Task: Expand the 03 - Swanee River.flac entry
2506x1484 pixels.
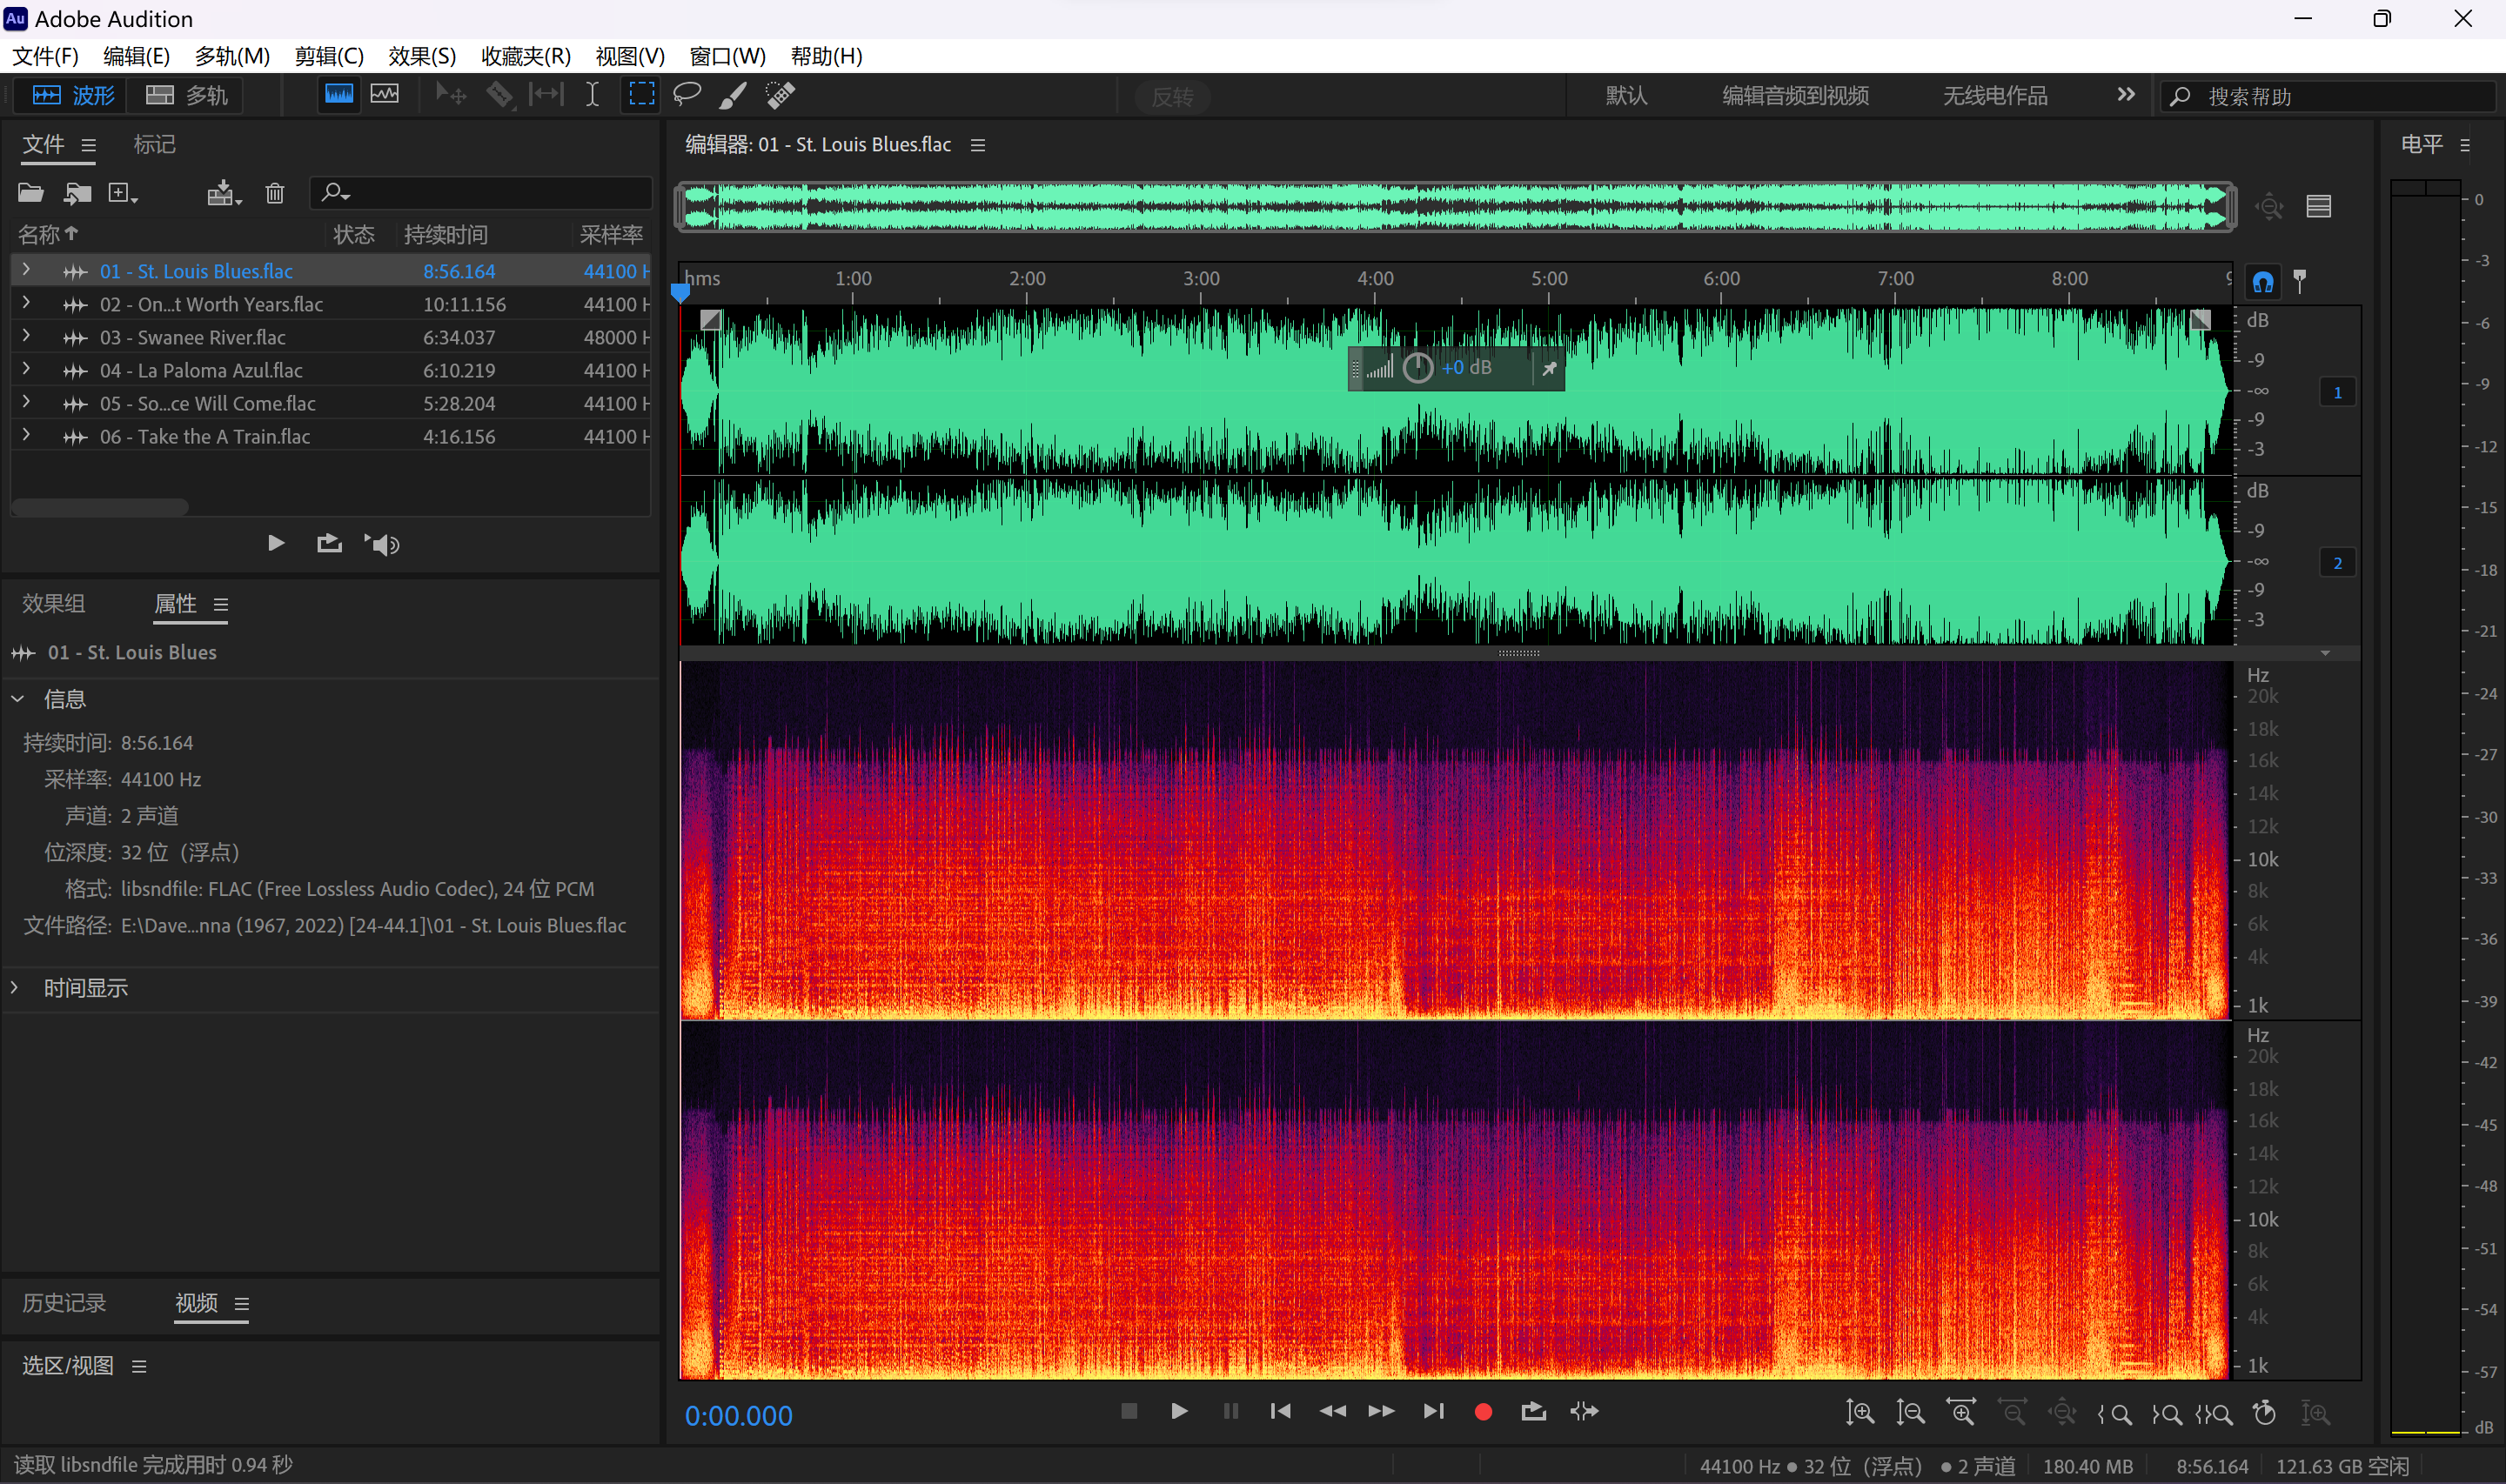Action: pyautogui.click(x=26, y=337)
